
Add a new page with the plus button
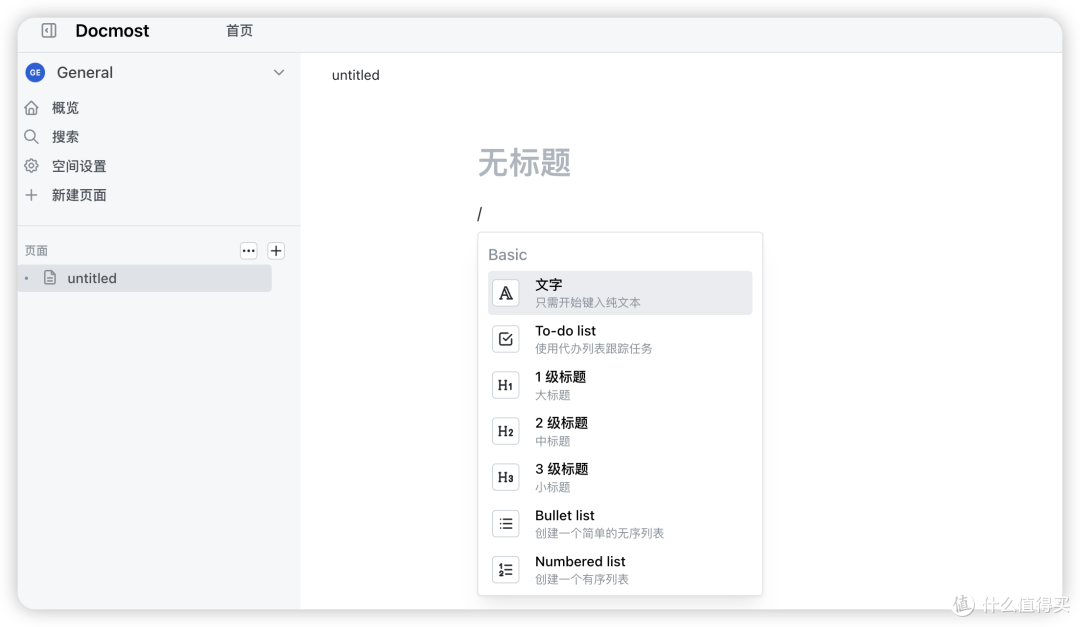pos(276,250)
